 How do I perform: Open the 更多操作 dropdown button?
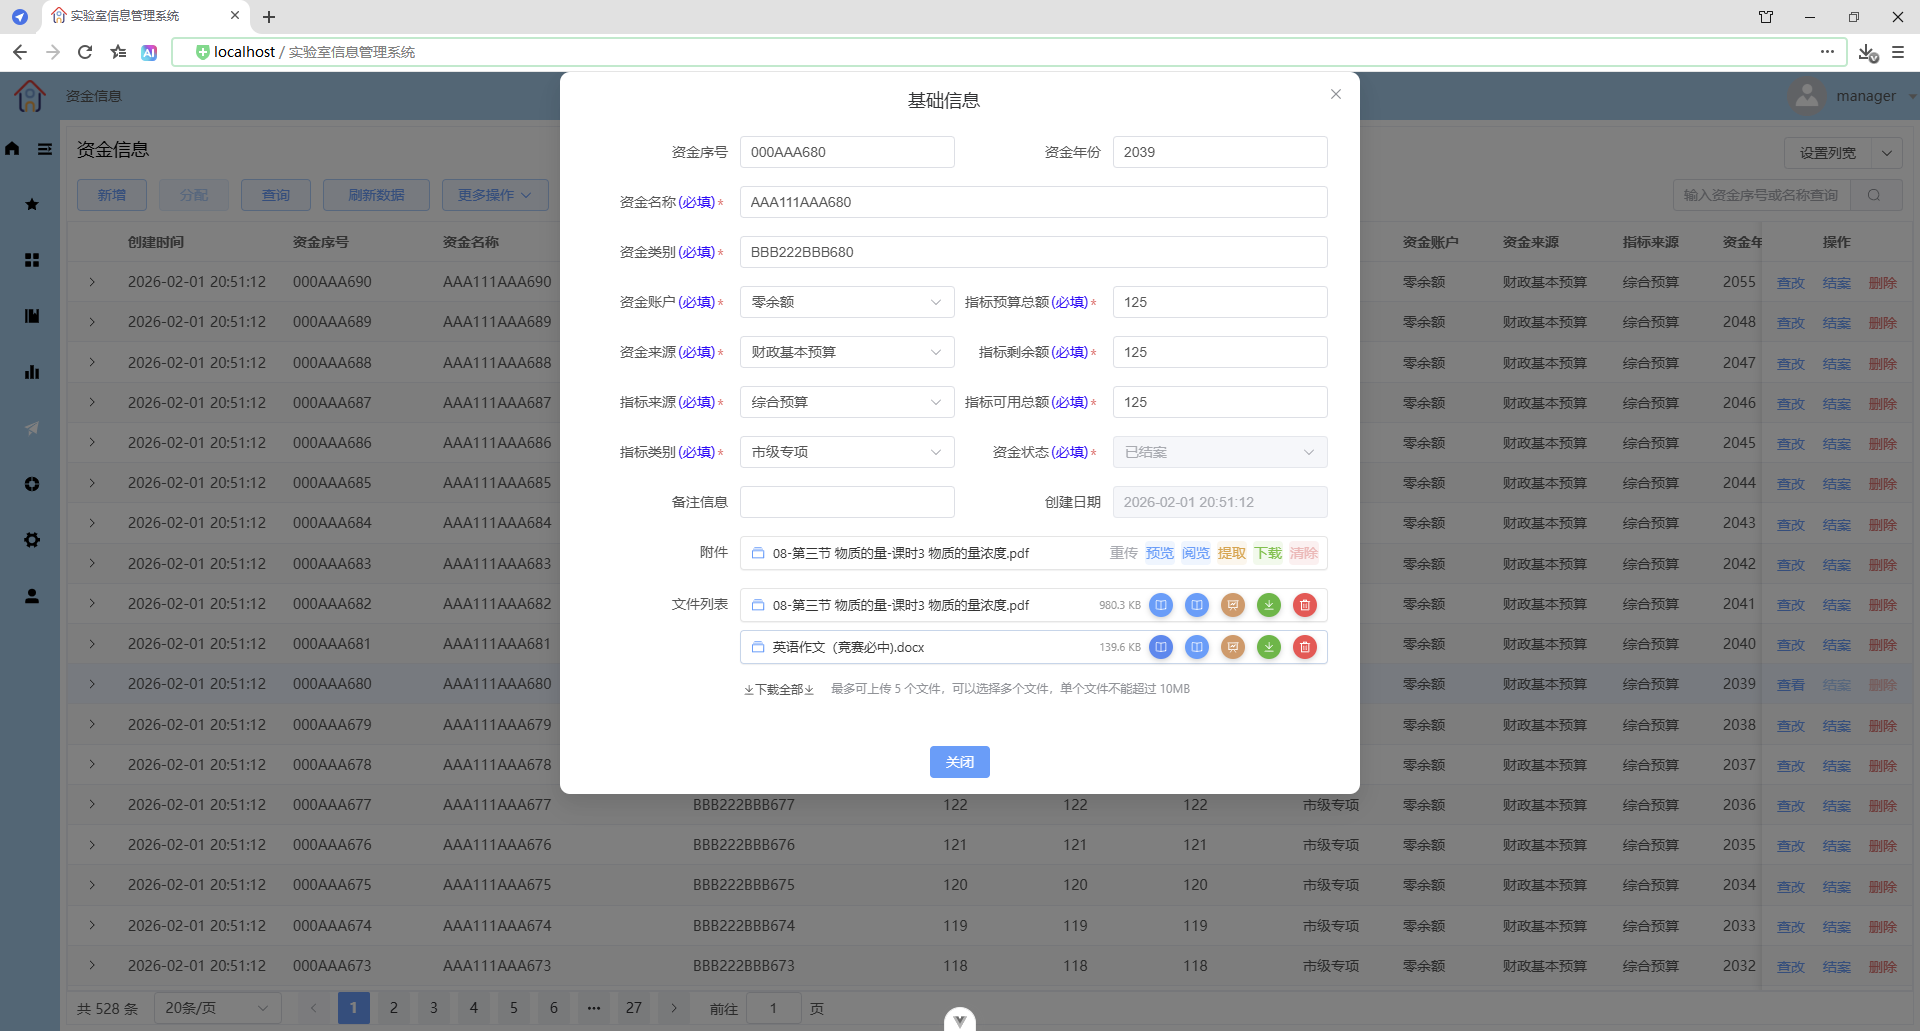click(x=495, y=195)
